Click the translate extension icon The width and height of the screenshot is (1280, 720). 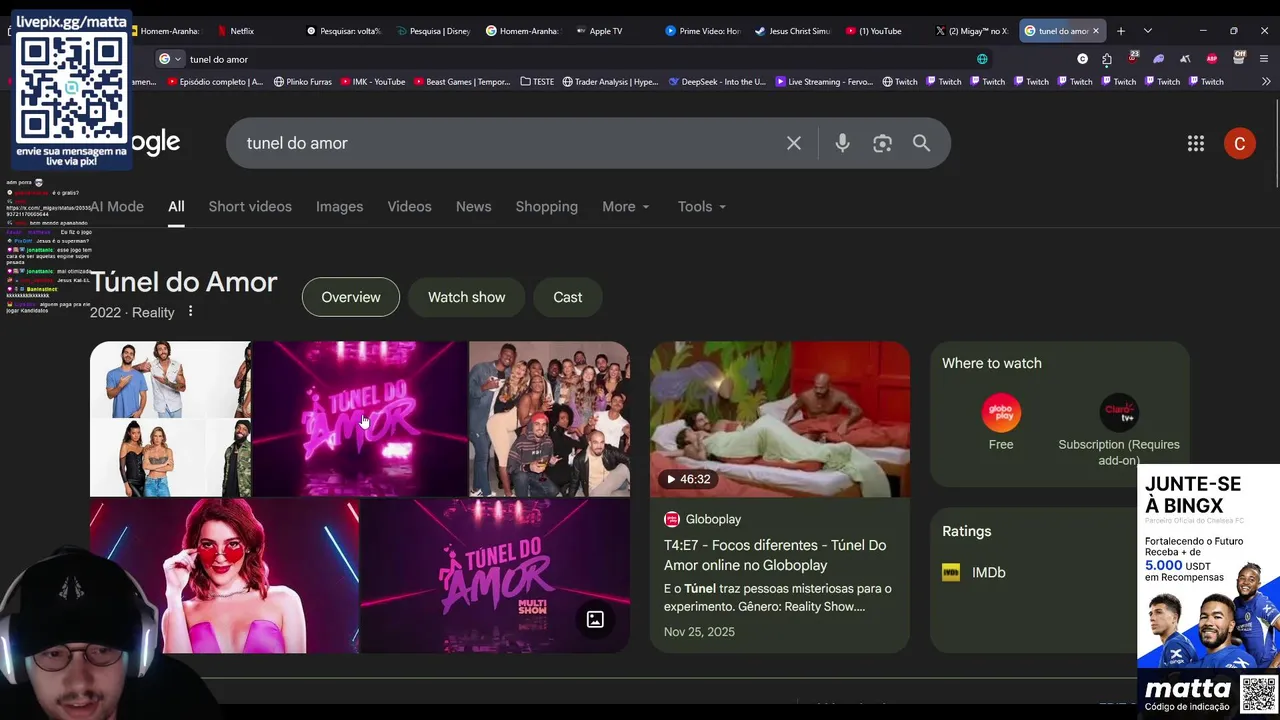[x=1185, y=59]
